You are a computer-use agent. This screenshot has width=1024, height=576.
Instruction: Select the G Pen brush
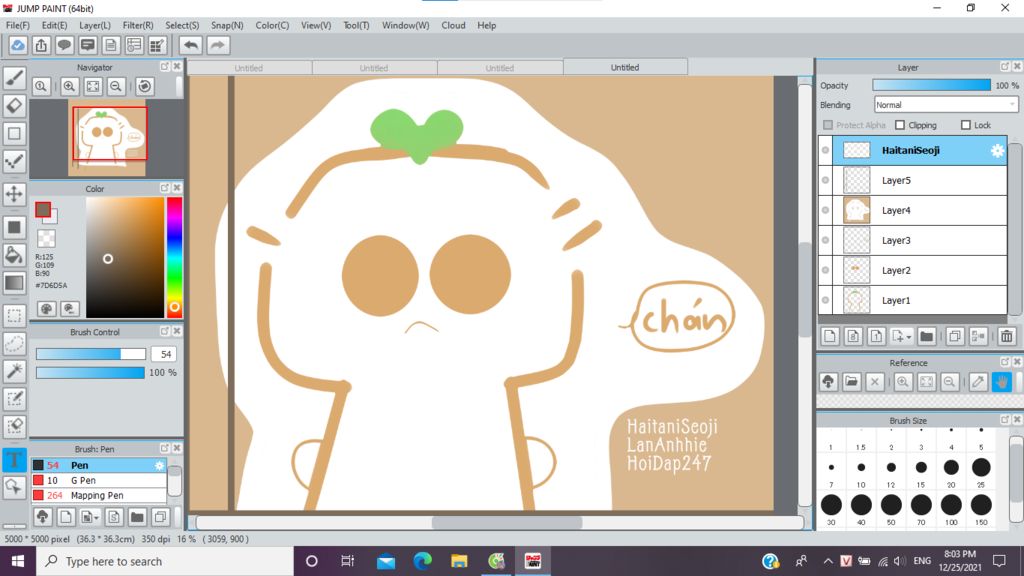click(99, 480)
